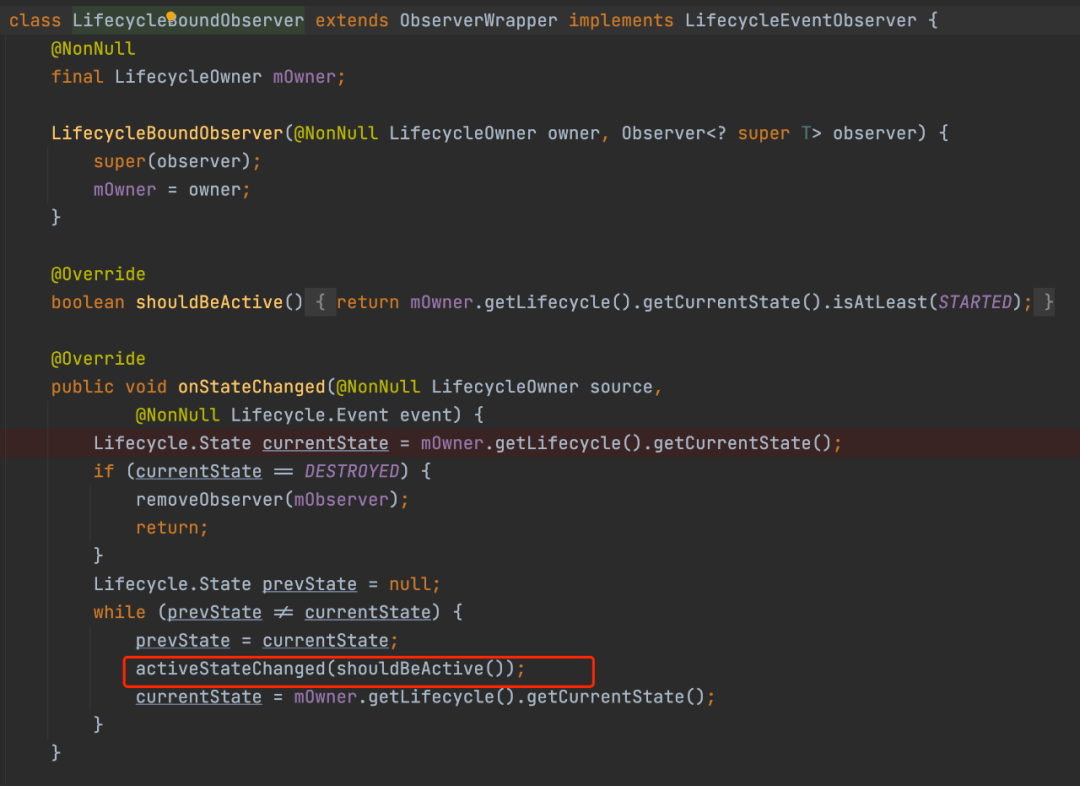
Task: Click the isAtLeast method call
Action: 880,302
